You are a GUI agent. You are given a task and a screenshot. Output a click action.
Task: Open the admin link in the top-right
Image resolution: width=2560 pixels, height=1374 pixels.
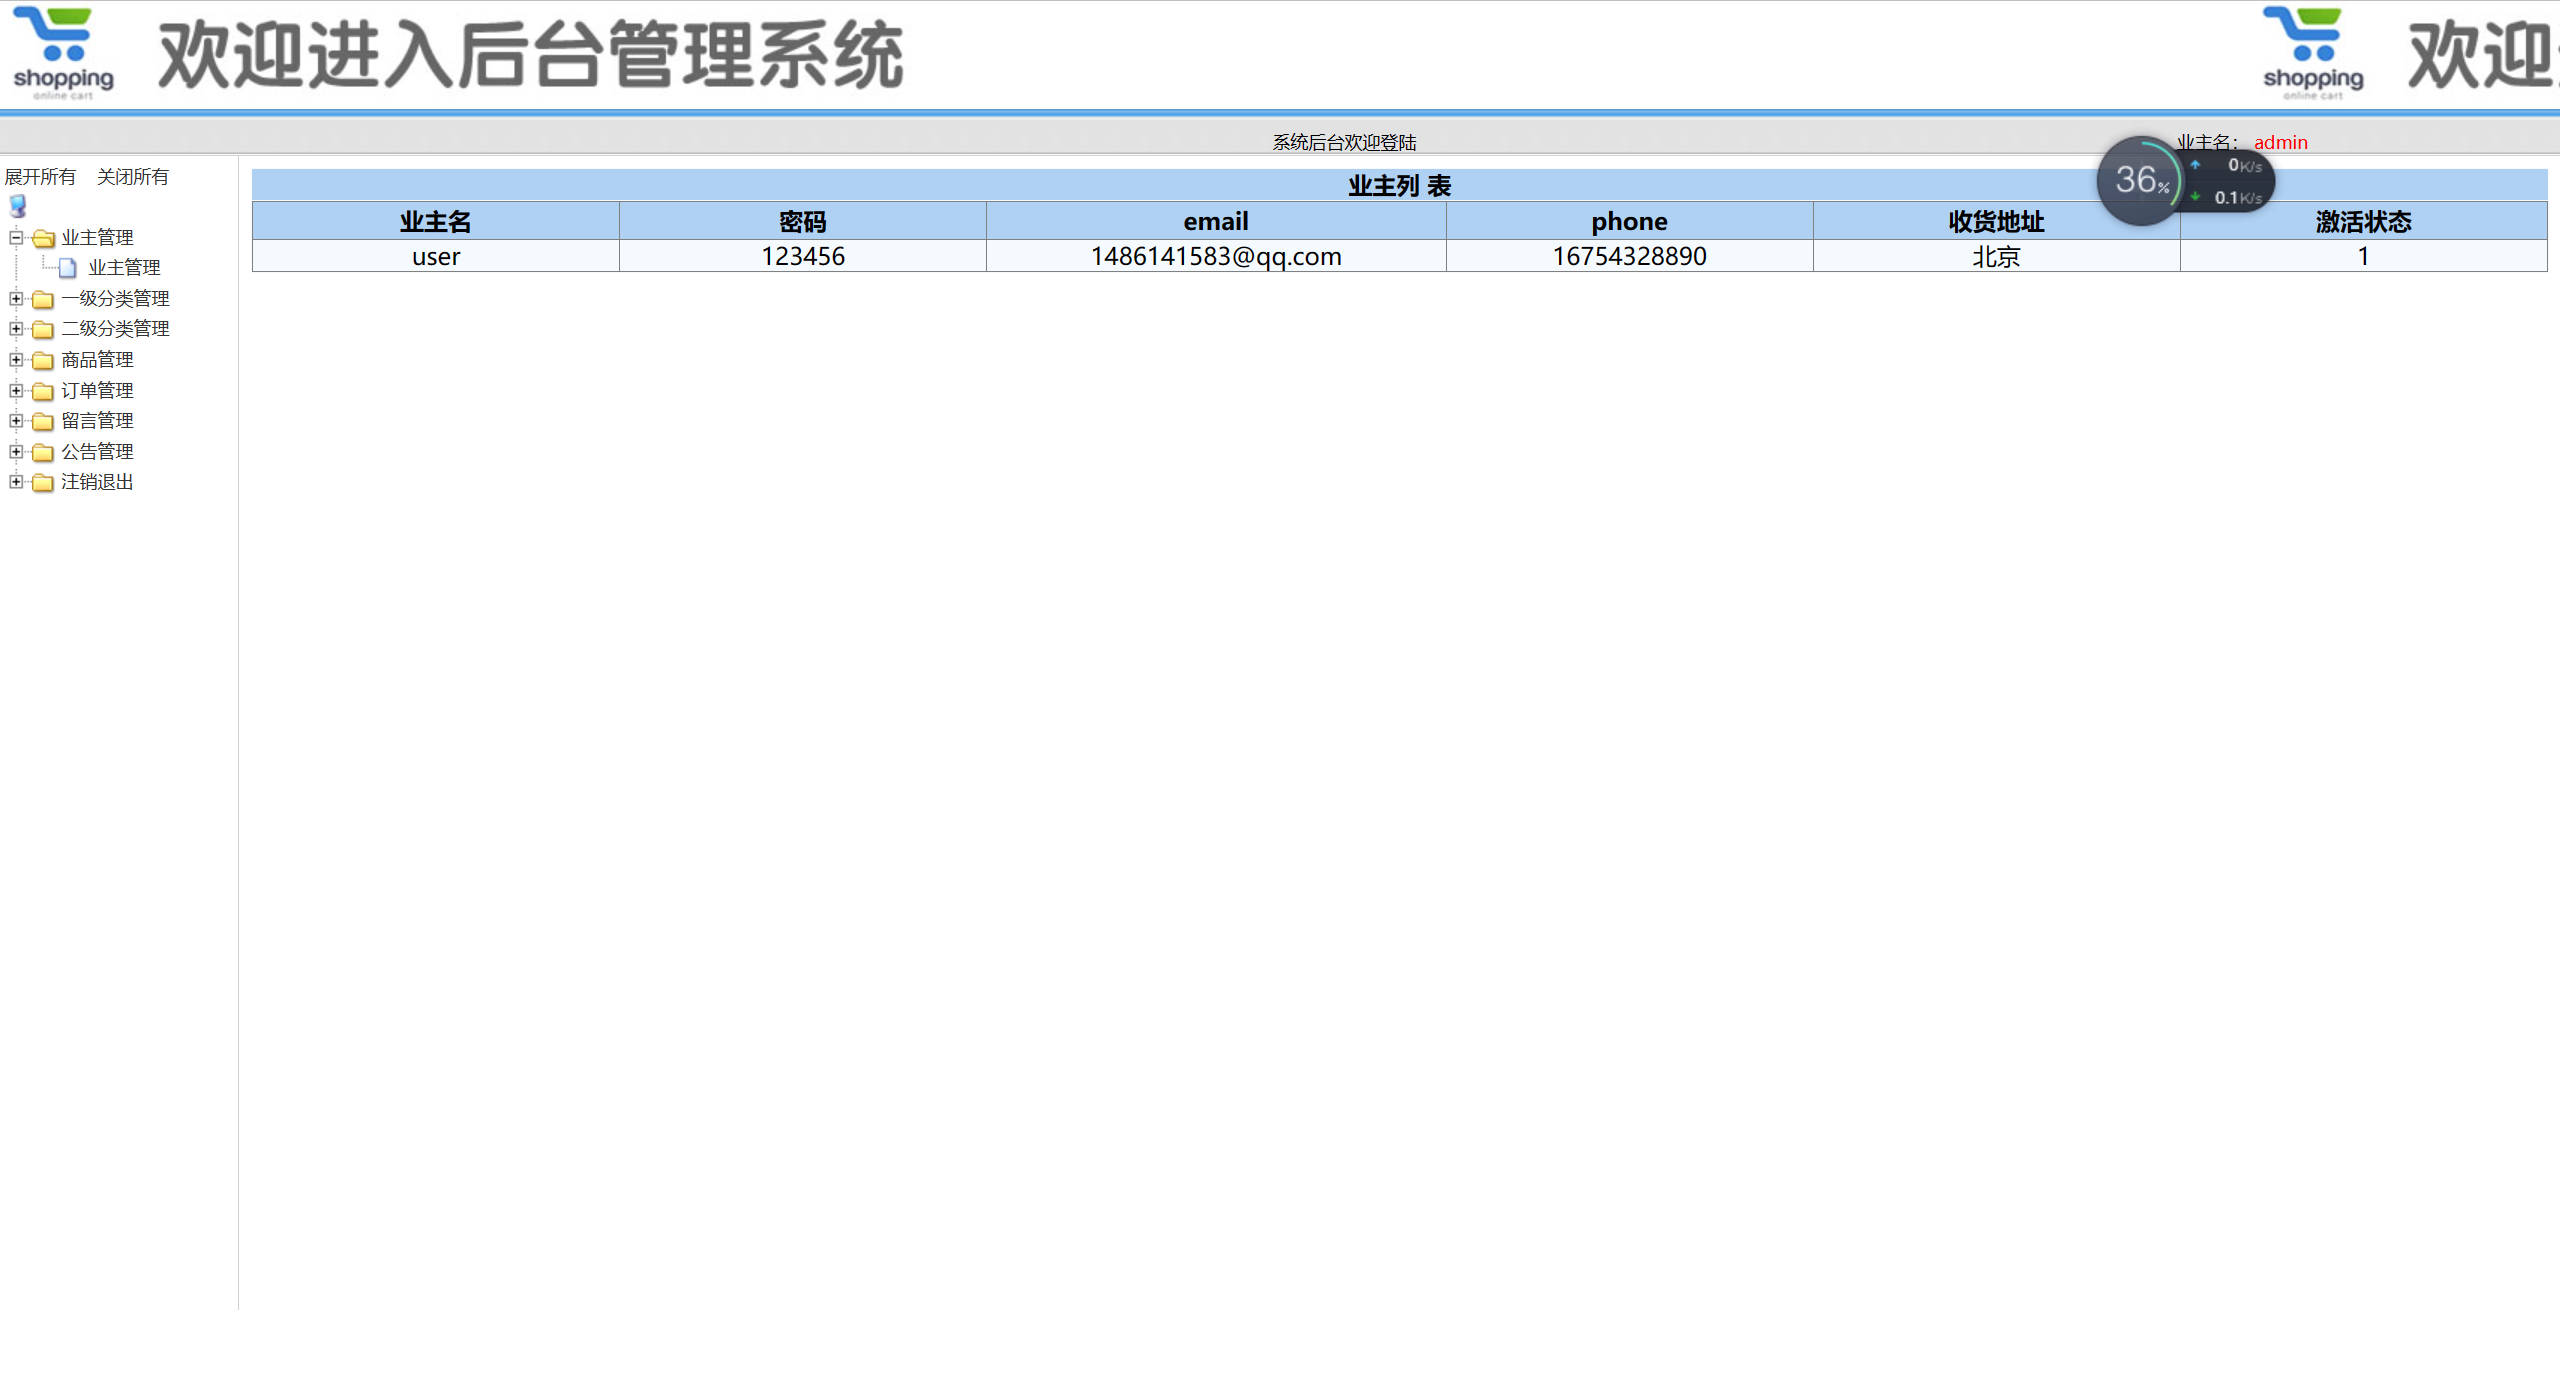coord(2280,142)
